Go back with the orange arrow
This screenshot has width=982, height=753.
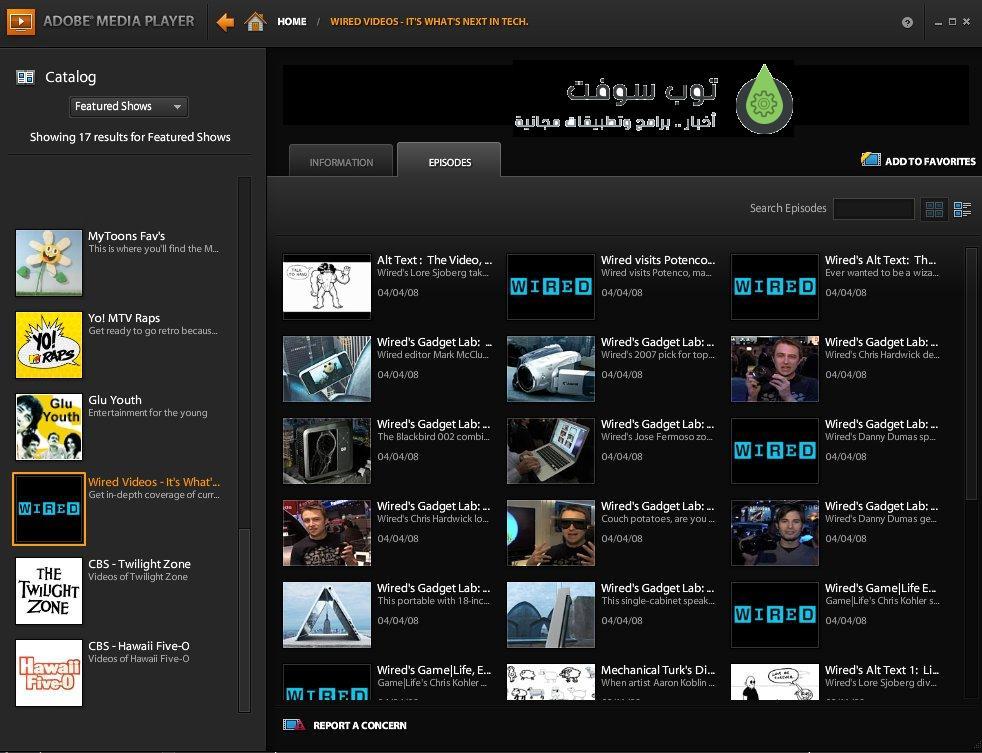click(x=225, y=22)
